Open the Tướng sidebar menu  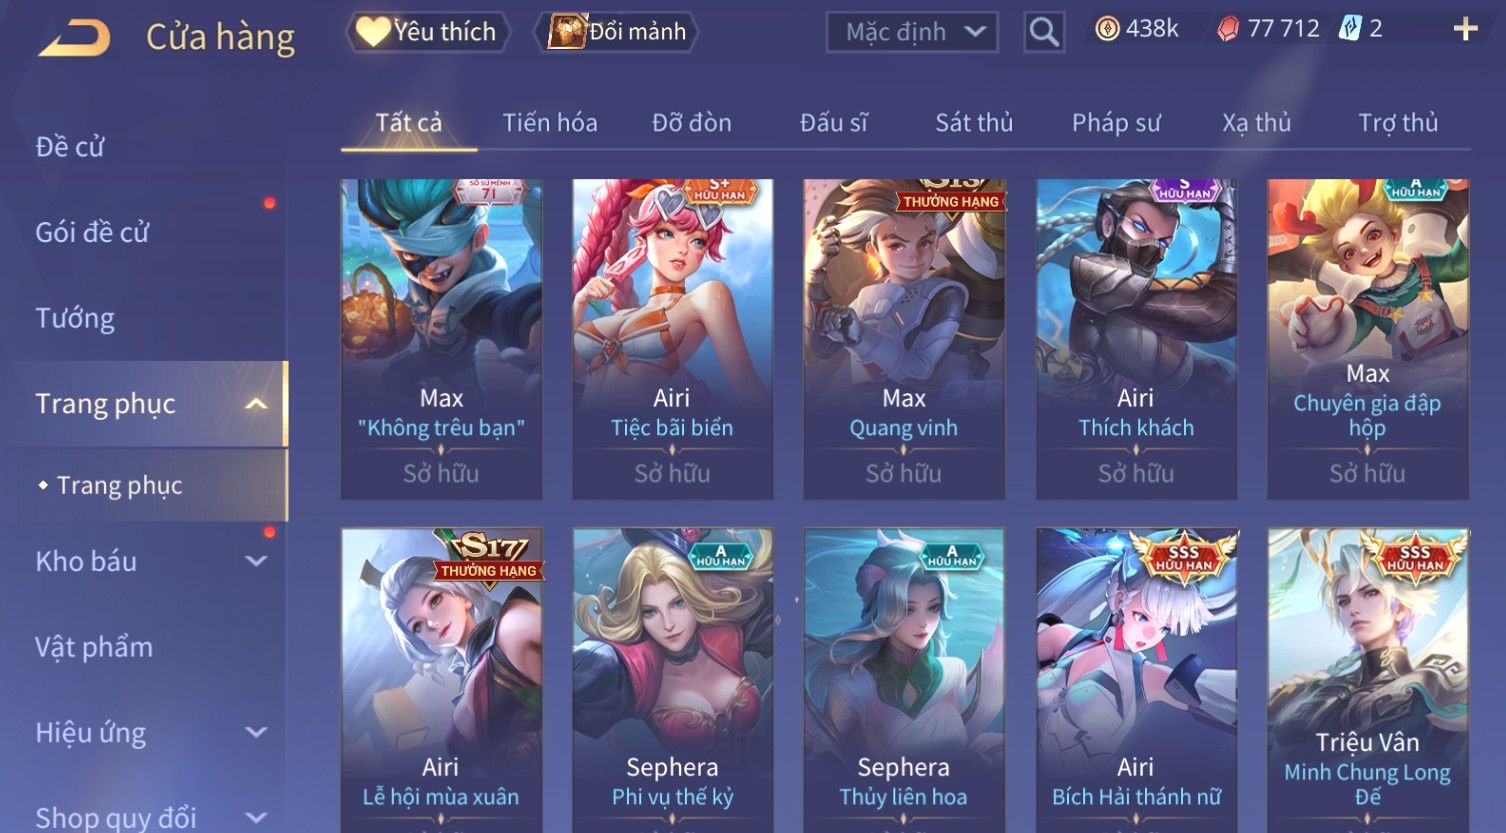tap(75, 318)
